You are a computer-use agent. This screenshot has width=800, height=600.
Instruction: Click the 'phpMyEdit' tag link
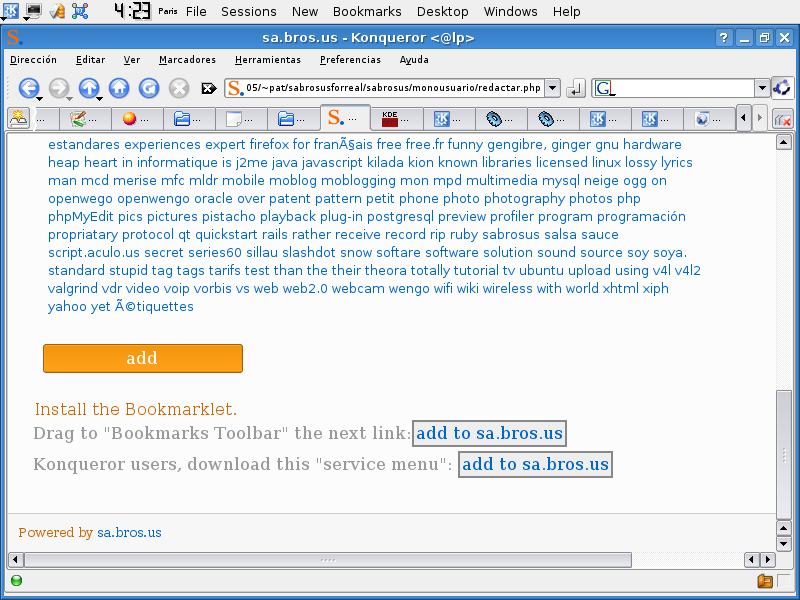81,217
